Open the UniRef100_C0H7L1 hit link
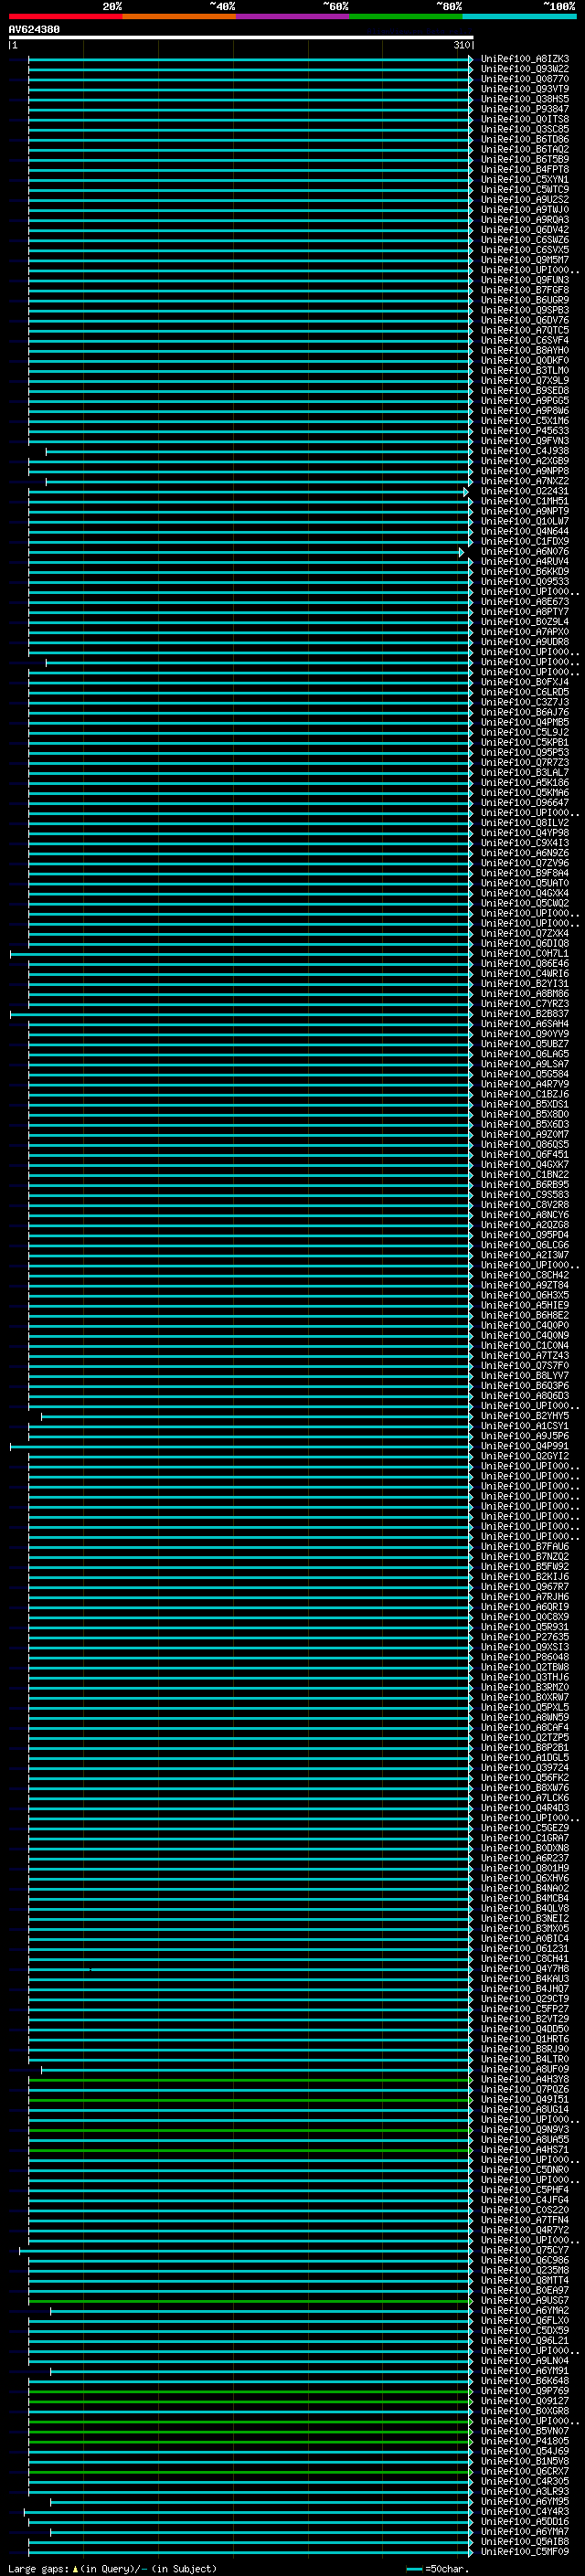The height and width of the screenshot is (2576, 585). [525, 954]
